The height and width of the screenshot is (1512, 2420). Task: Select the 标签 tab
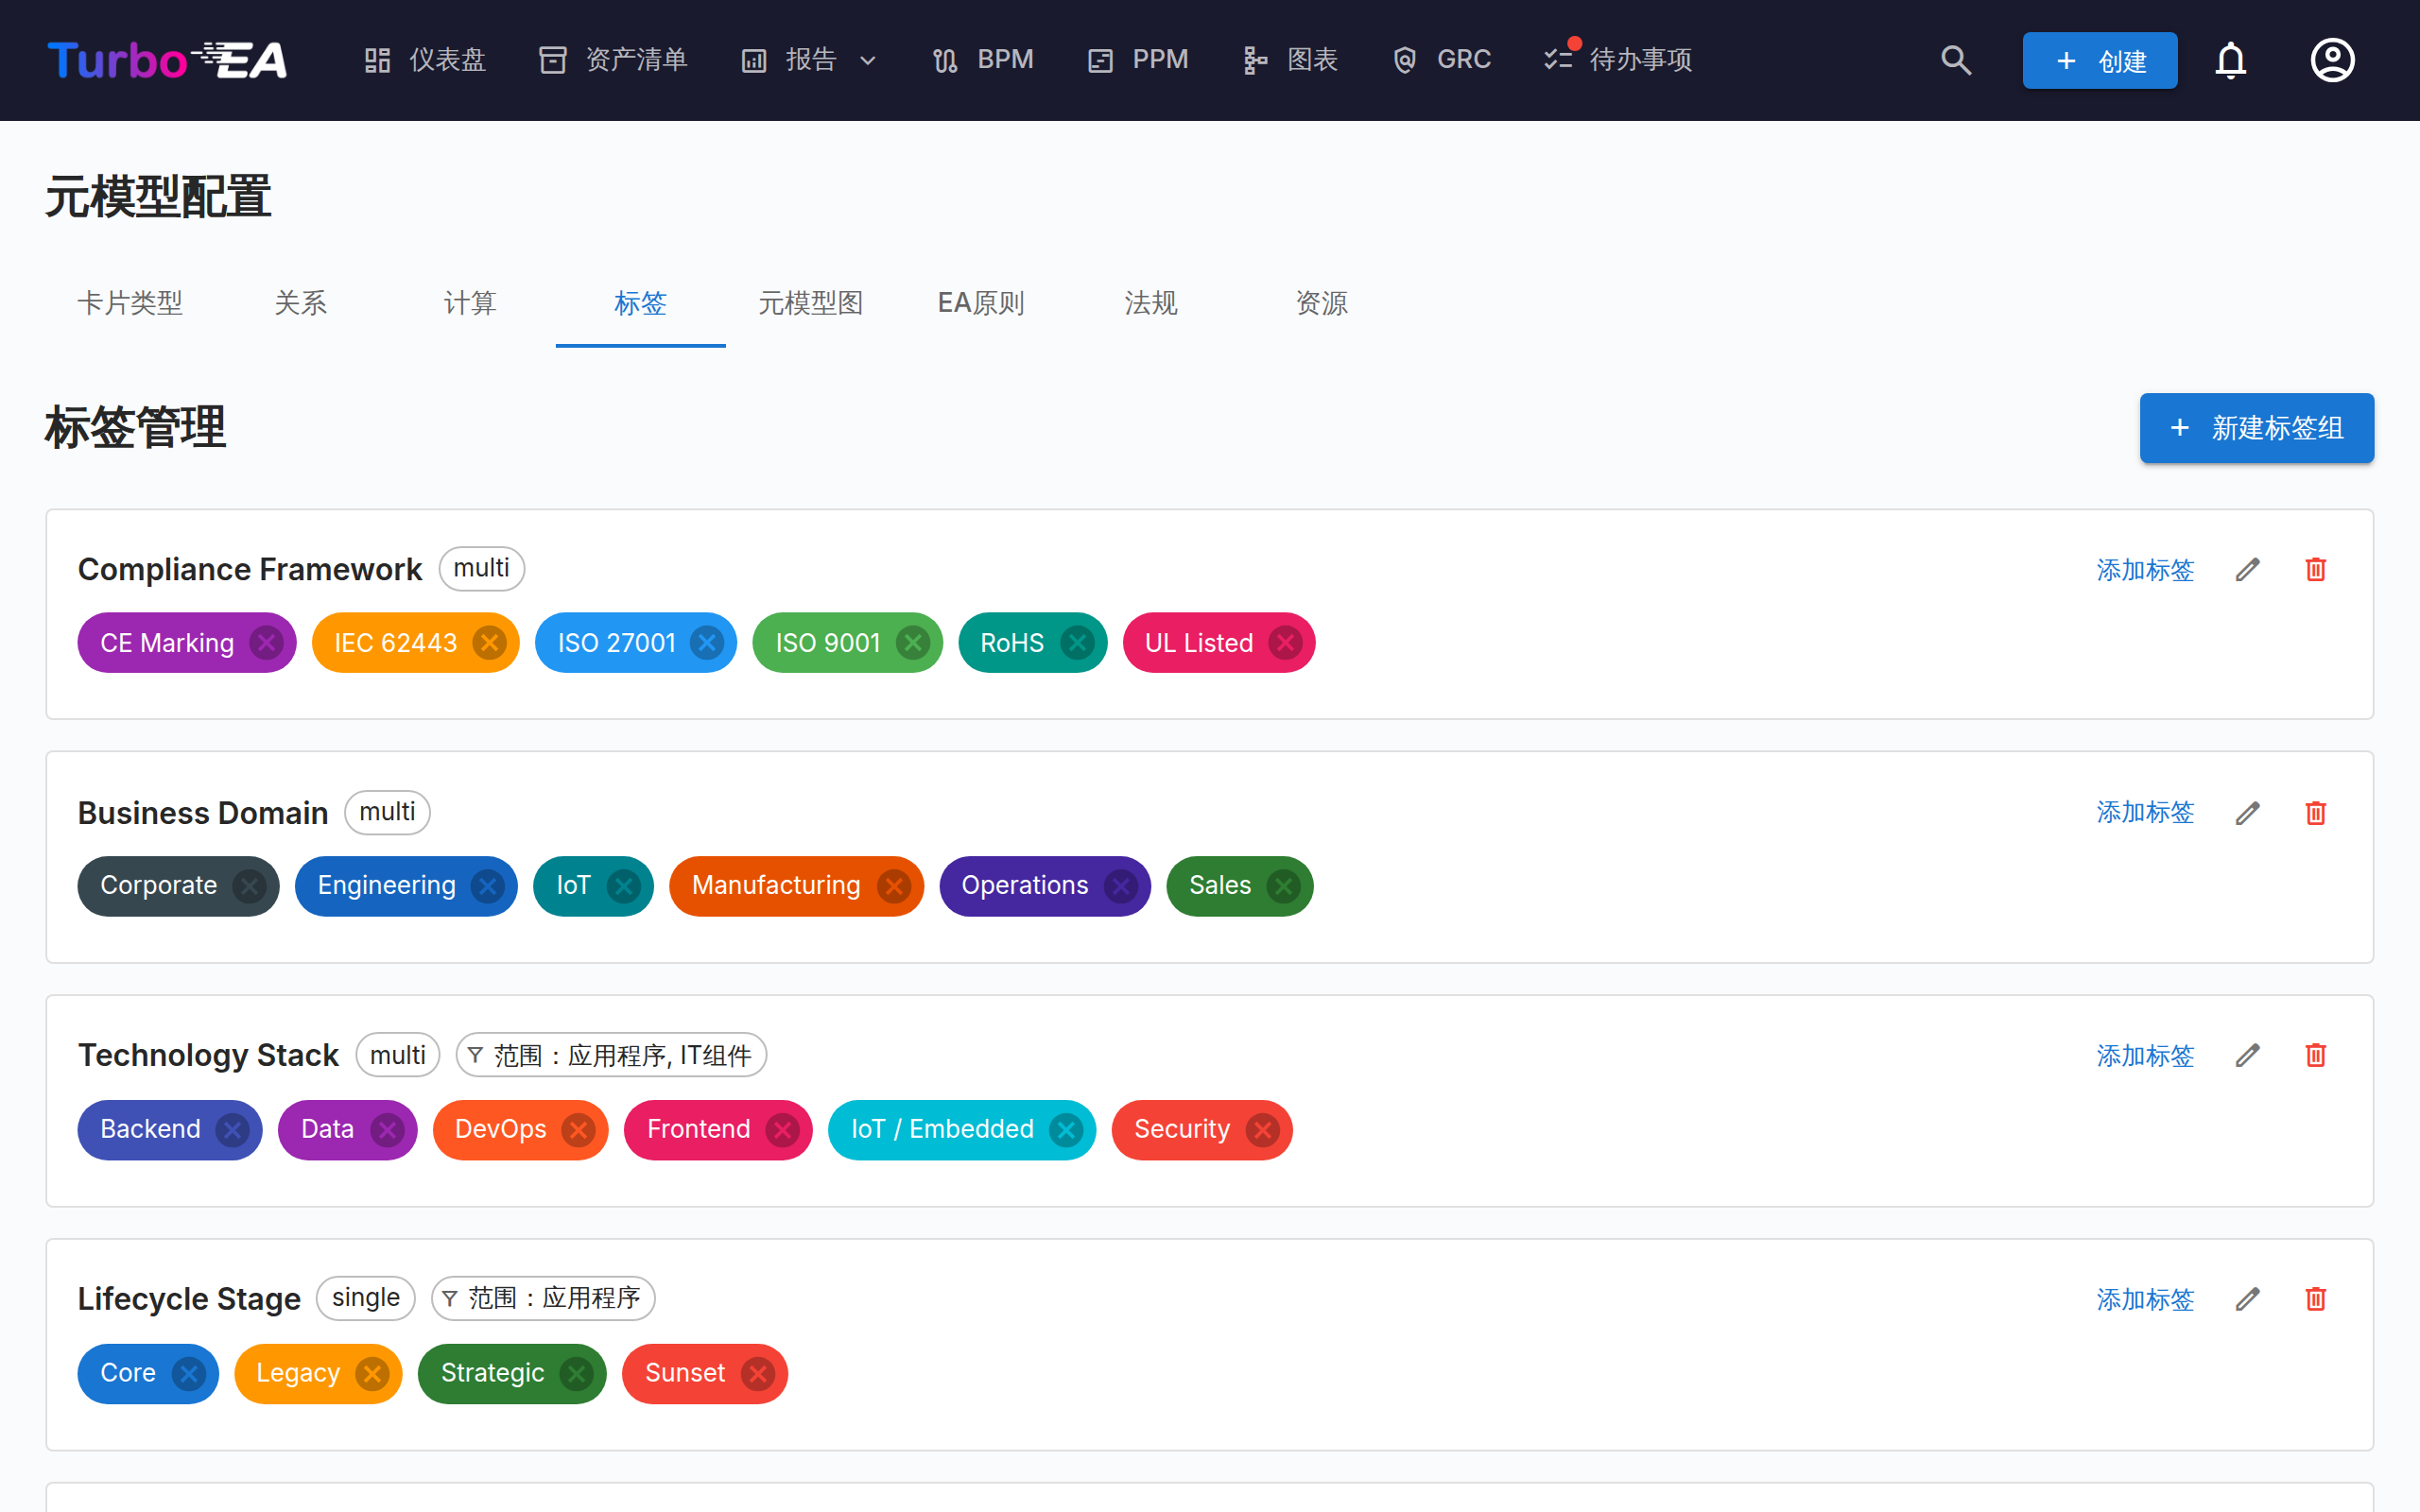click(640, 303)
